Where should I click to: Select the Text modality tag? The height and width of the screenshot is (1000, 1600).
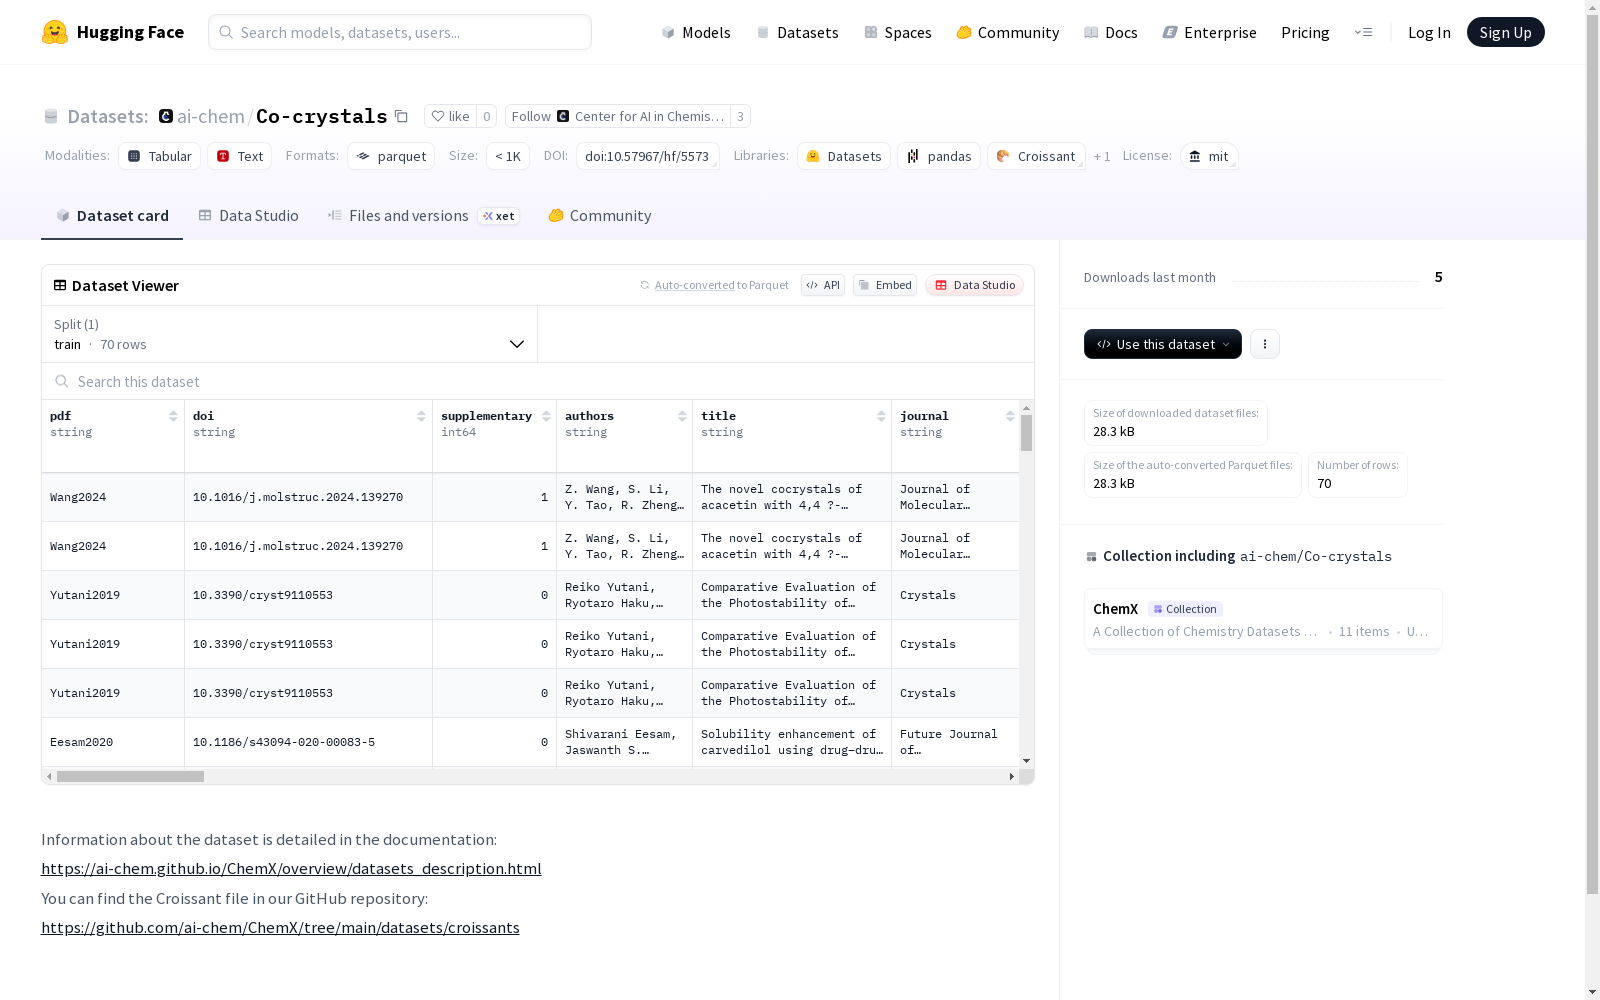coord(240,156)
